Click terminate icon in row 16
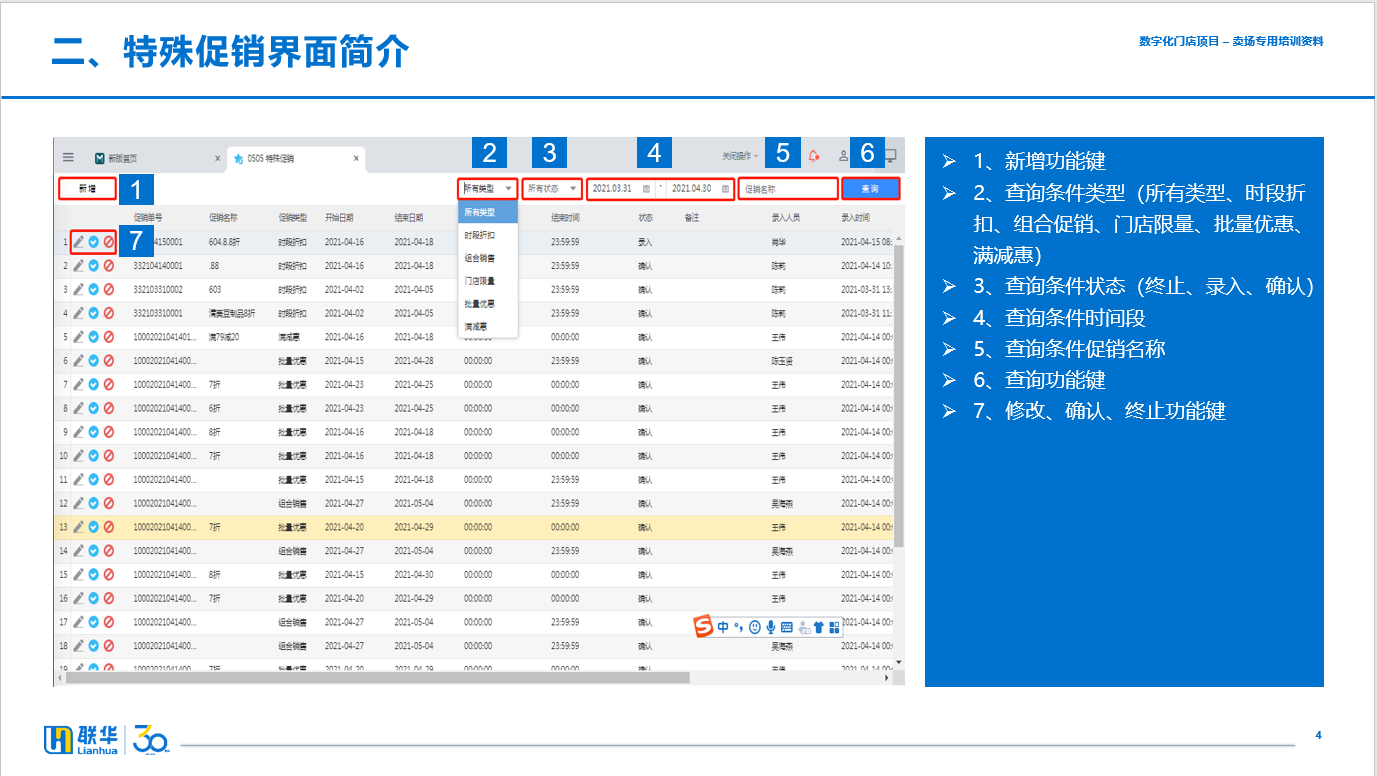The image size is (1377, 776). [x=109, y=598]
